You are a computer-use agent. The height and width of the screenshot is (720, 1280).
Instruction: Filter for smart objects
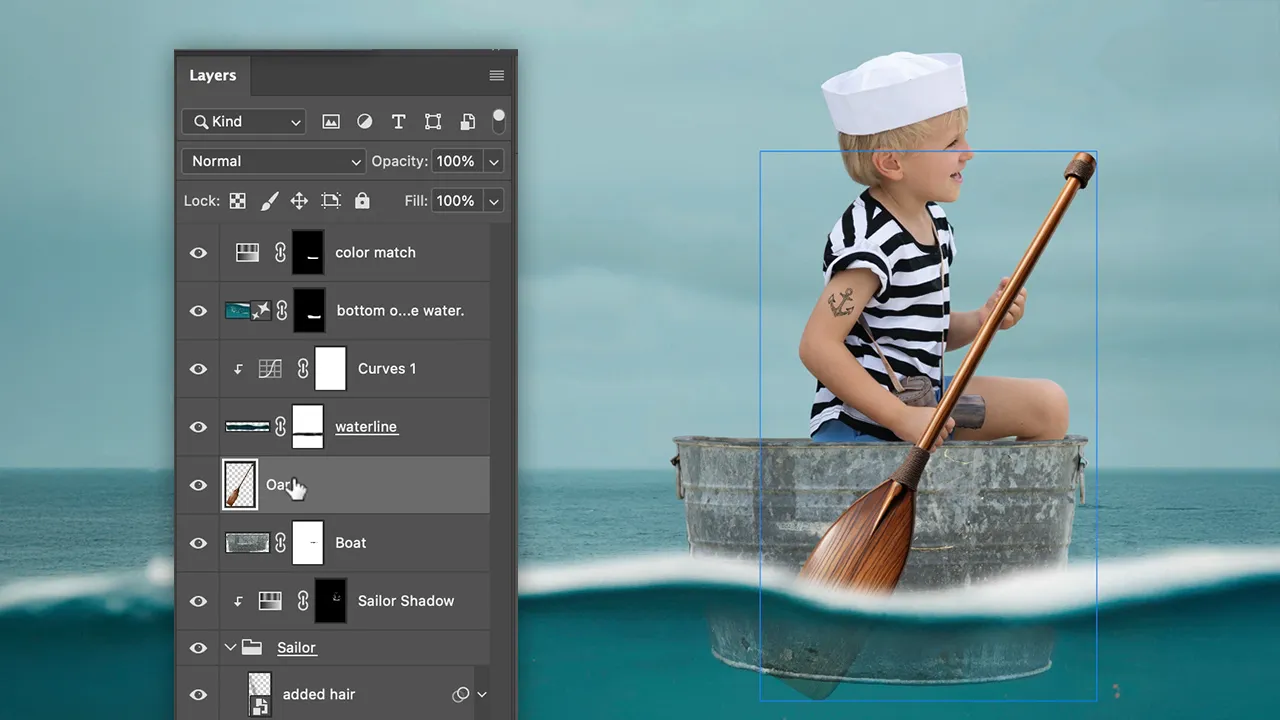pyautogui.click(x=467, y=122)
